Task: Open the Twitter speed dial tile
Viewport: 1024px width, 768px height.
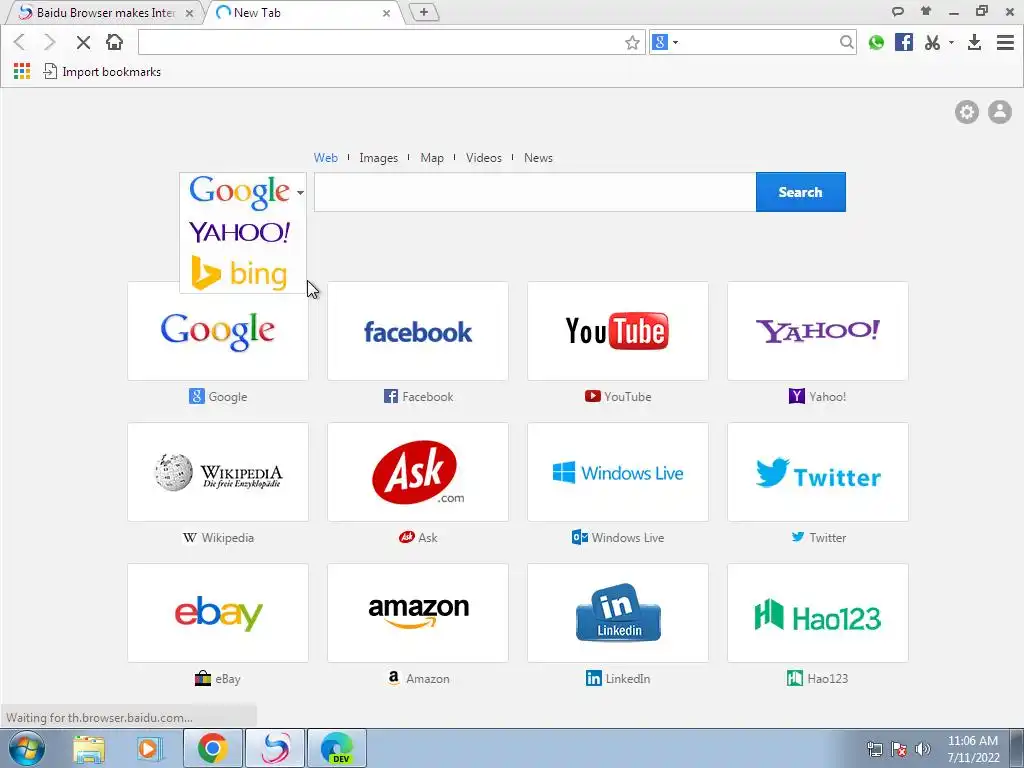Action: (818, 472)
